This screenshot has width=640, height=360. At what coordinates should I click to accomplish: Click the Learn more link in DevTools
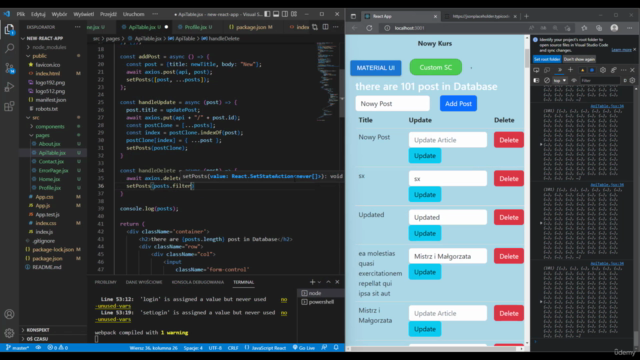click(621, 50)
